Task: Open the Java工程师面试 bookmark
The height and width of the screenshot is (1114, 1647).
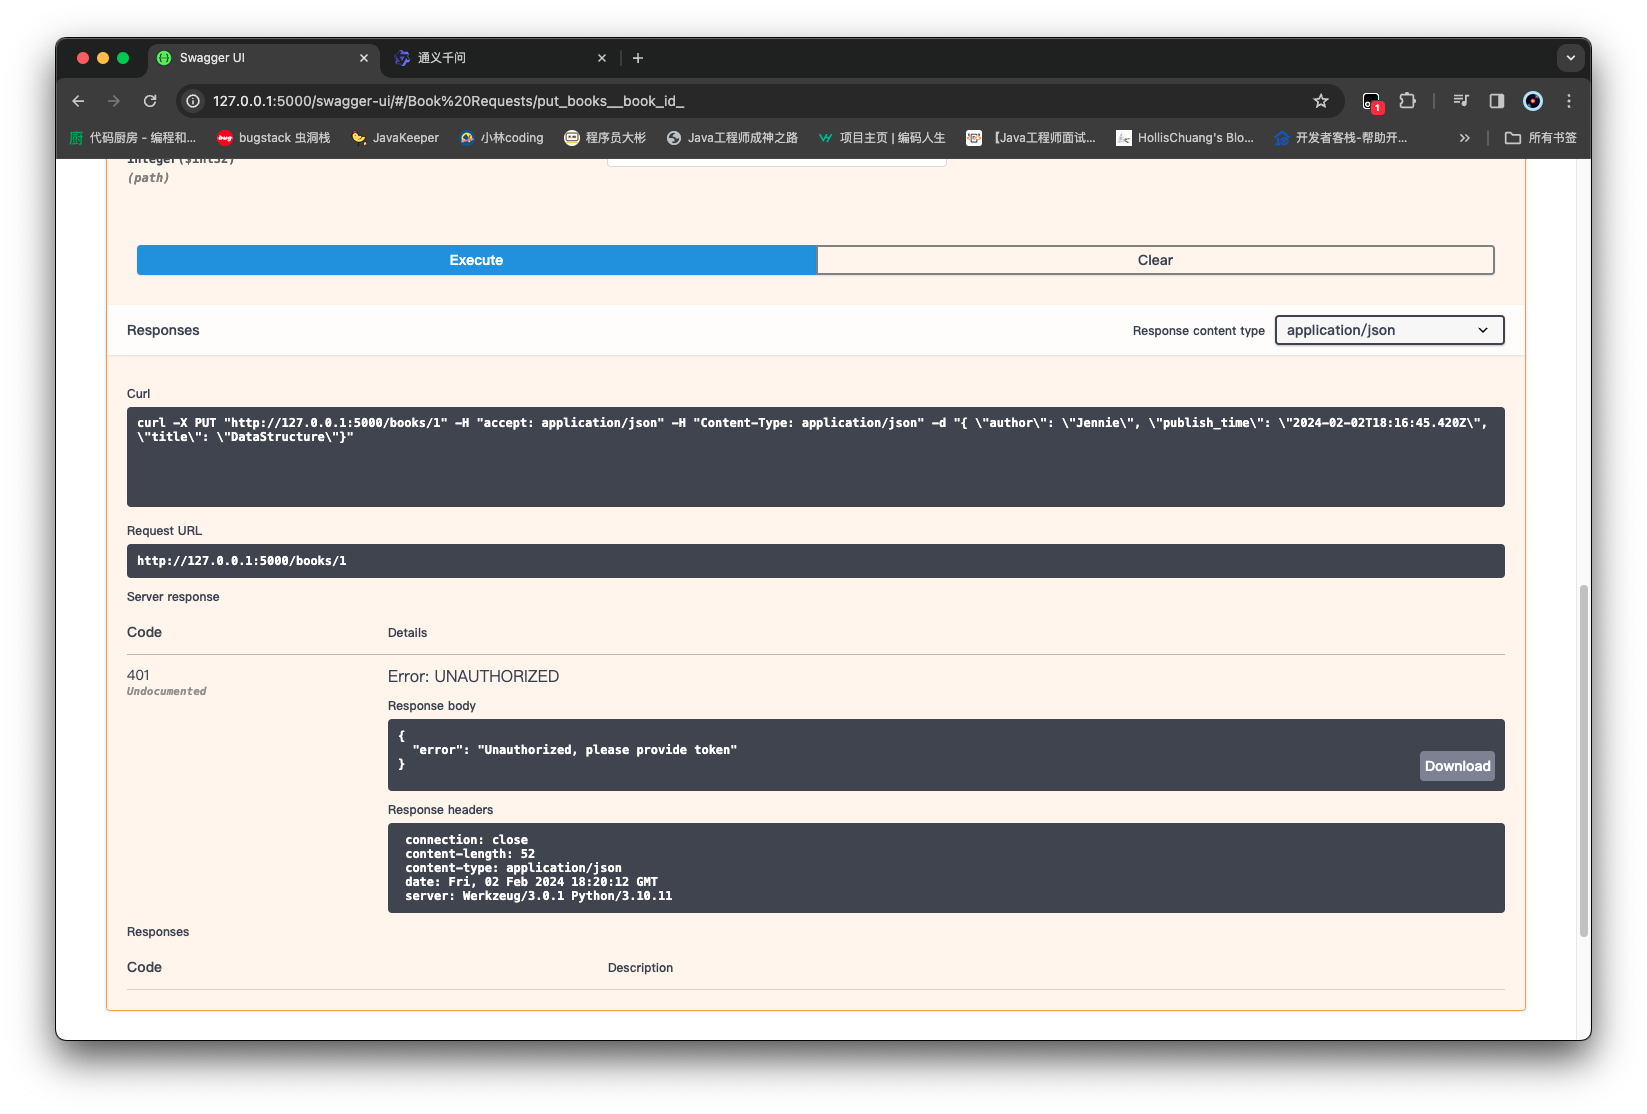Action: [x=1030, y=138]
